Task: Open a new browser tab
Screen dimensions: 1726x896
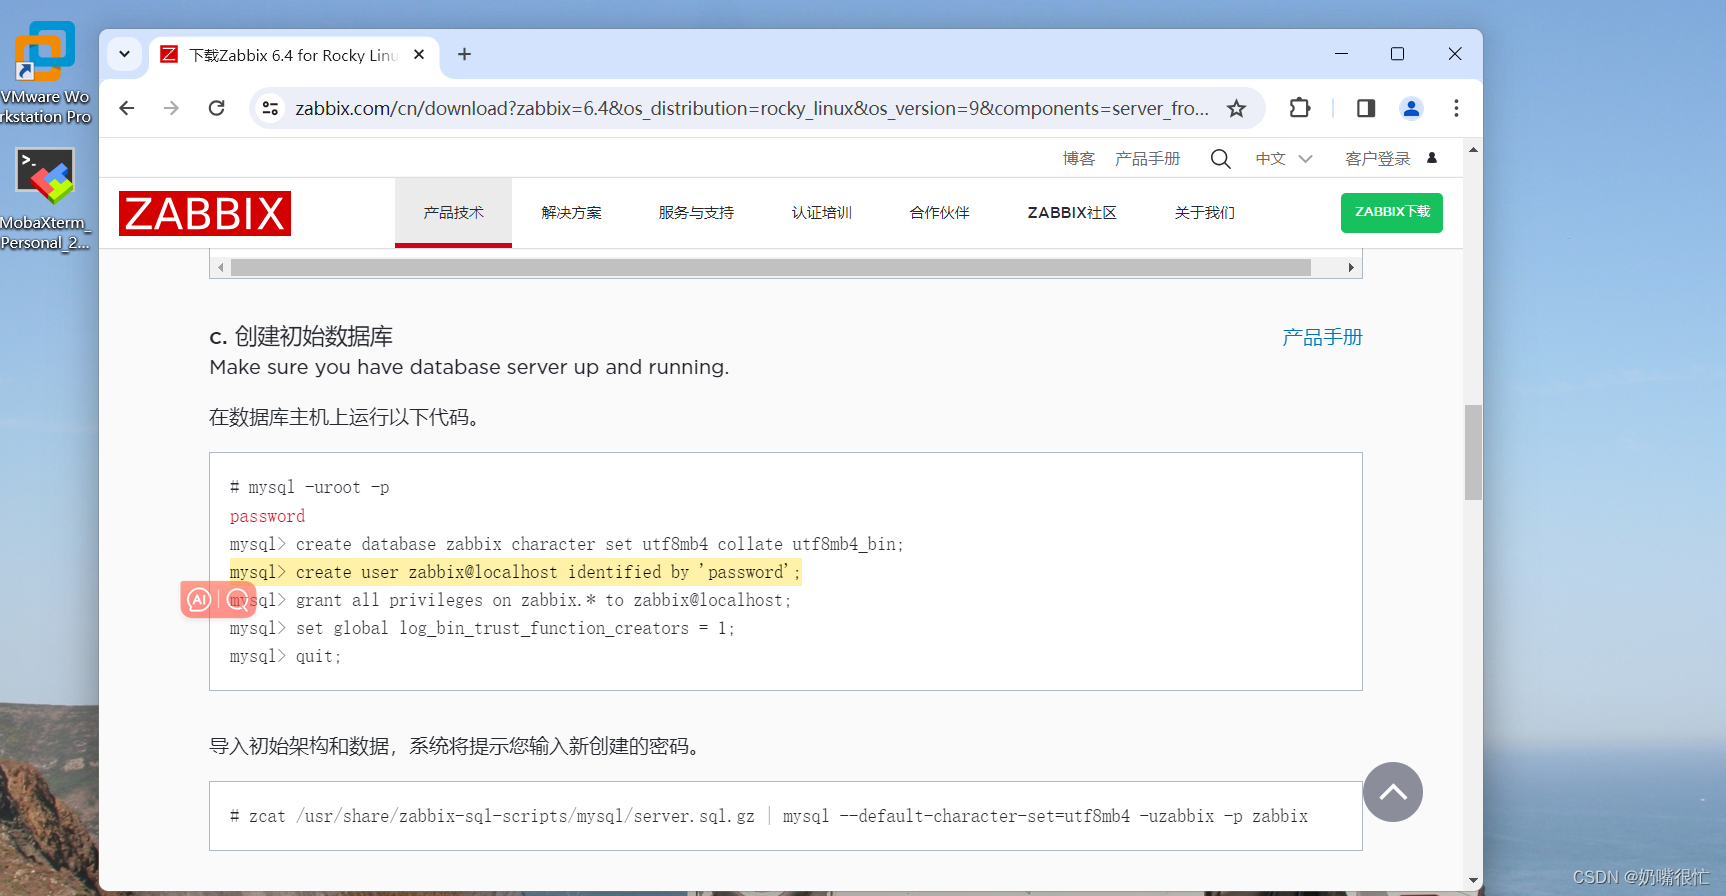Action: click(464, 54)
